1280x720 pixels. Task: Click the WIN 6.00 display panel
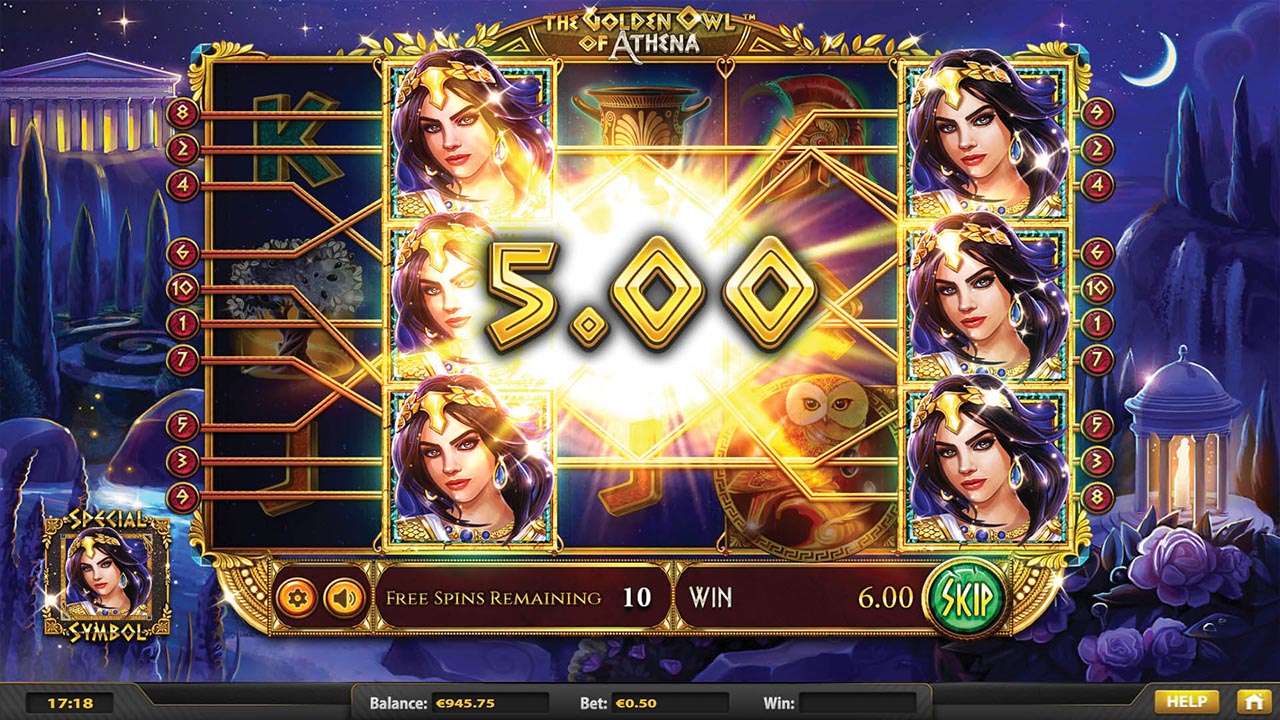[801, 598]
